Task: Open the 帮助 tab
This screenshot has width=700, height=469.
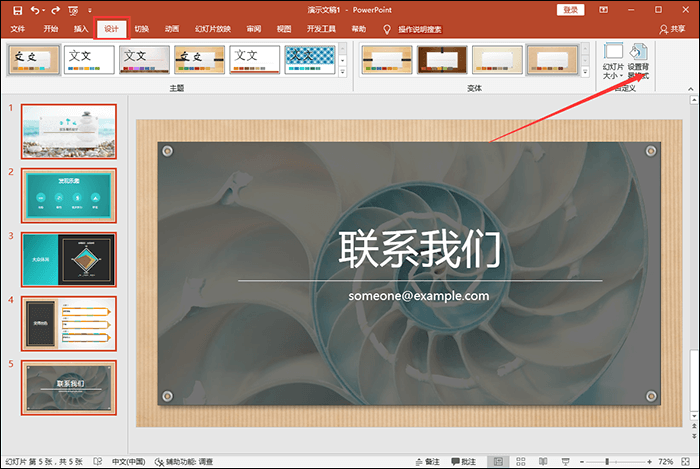Action: (359, 29)
